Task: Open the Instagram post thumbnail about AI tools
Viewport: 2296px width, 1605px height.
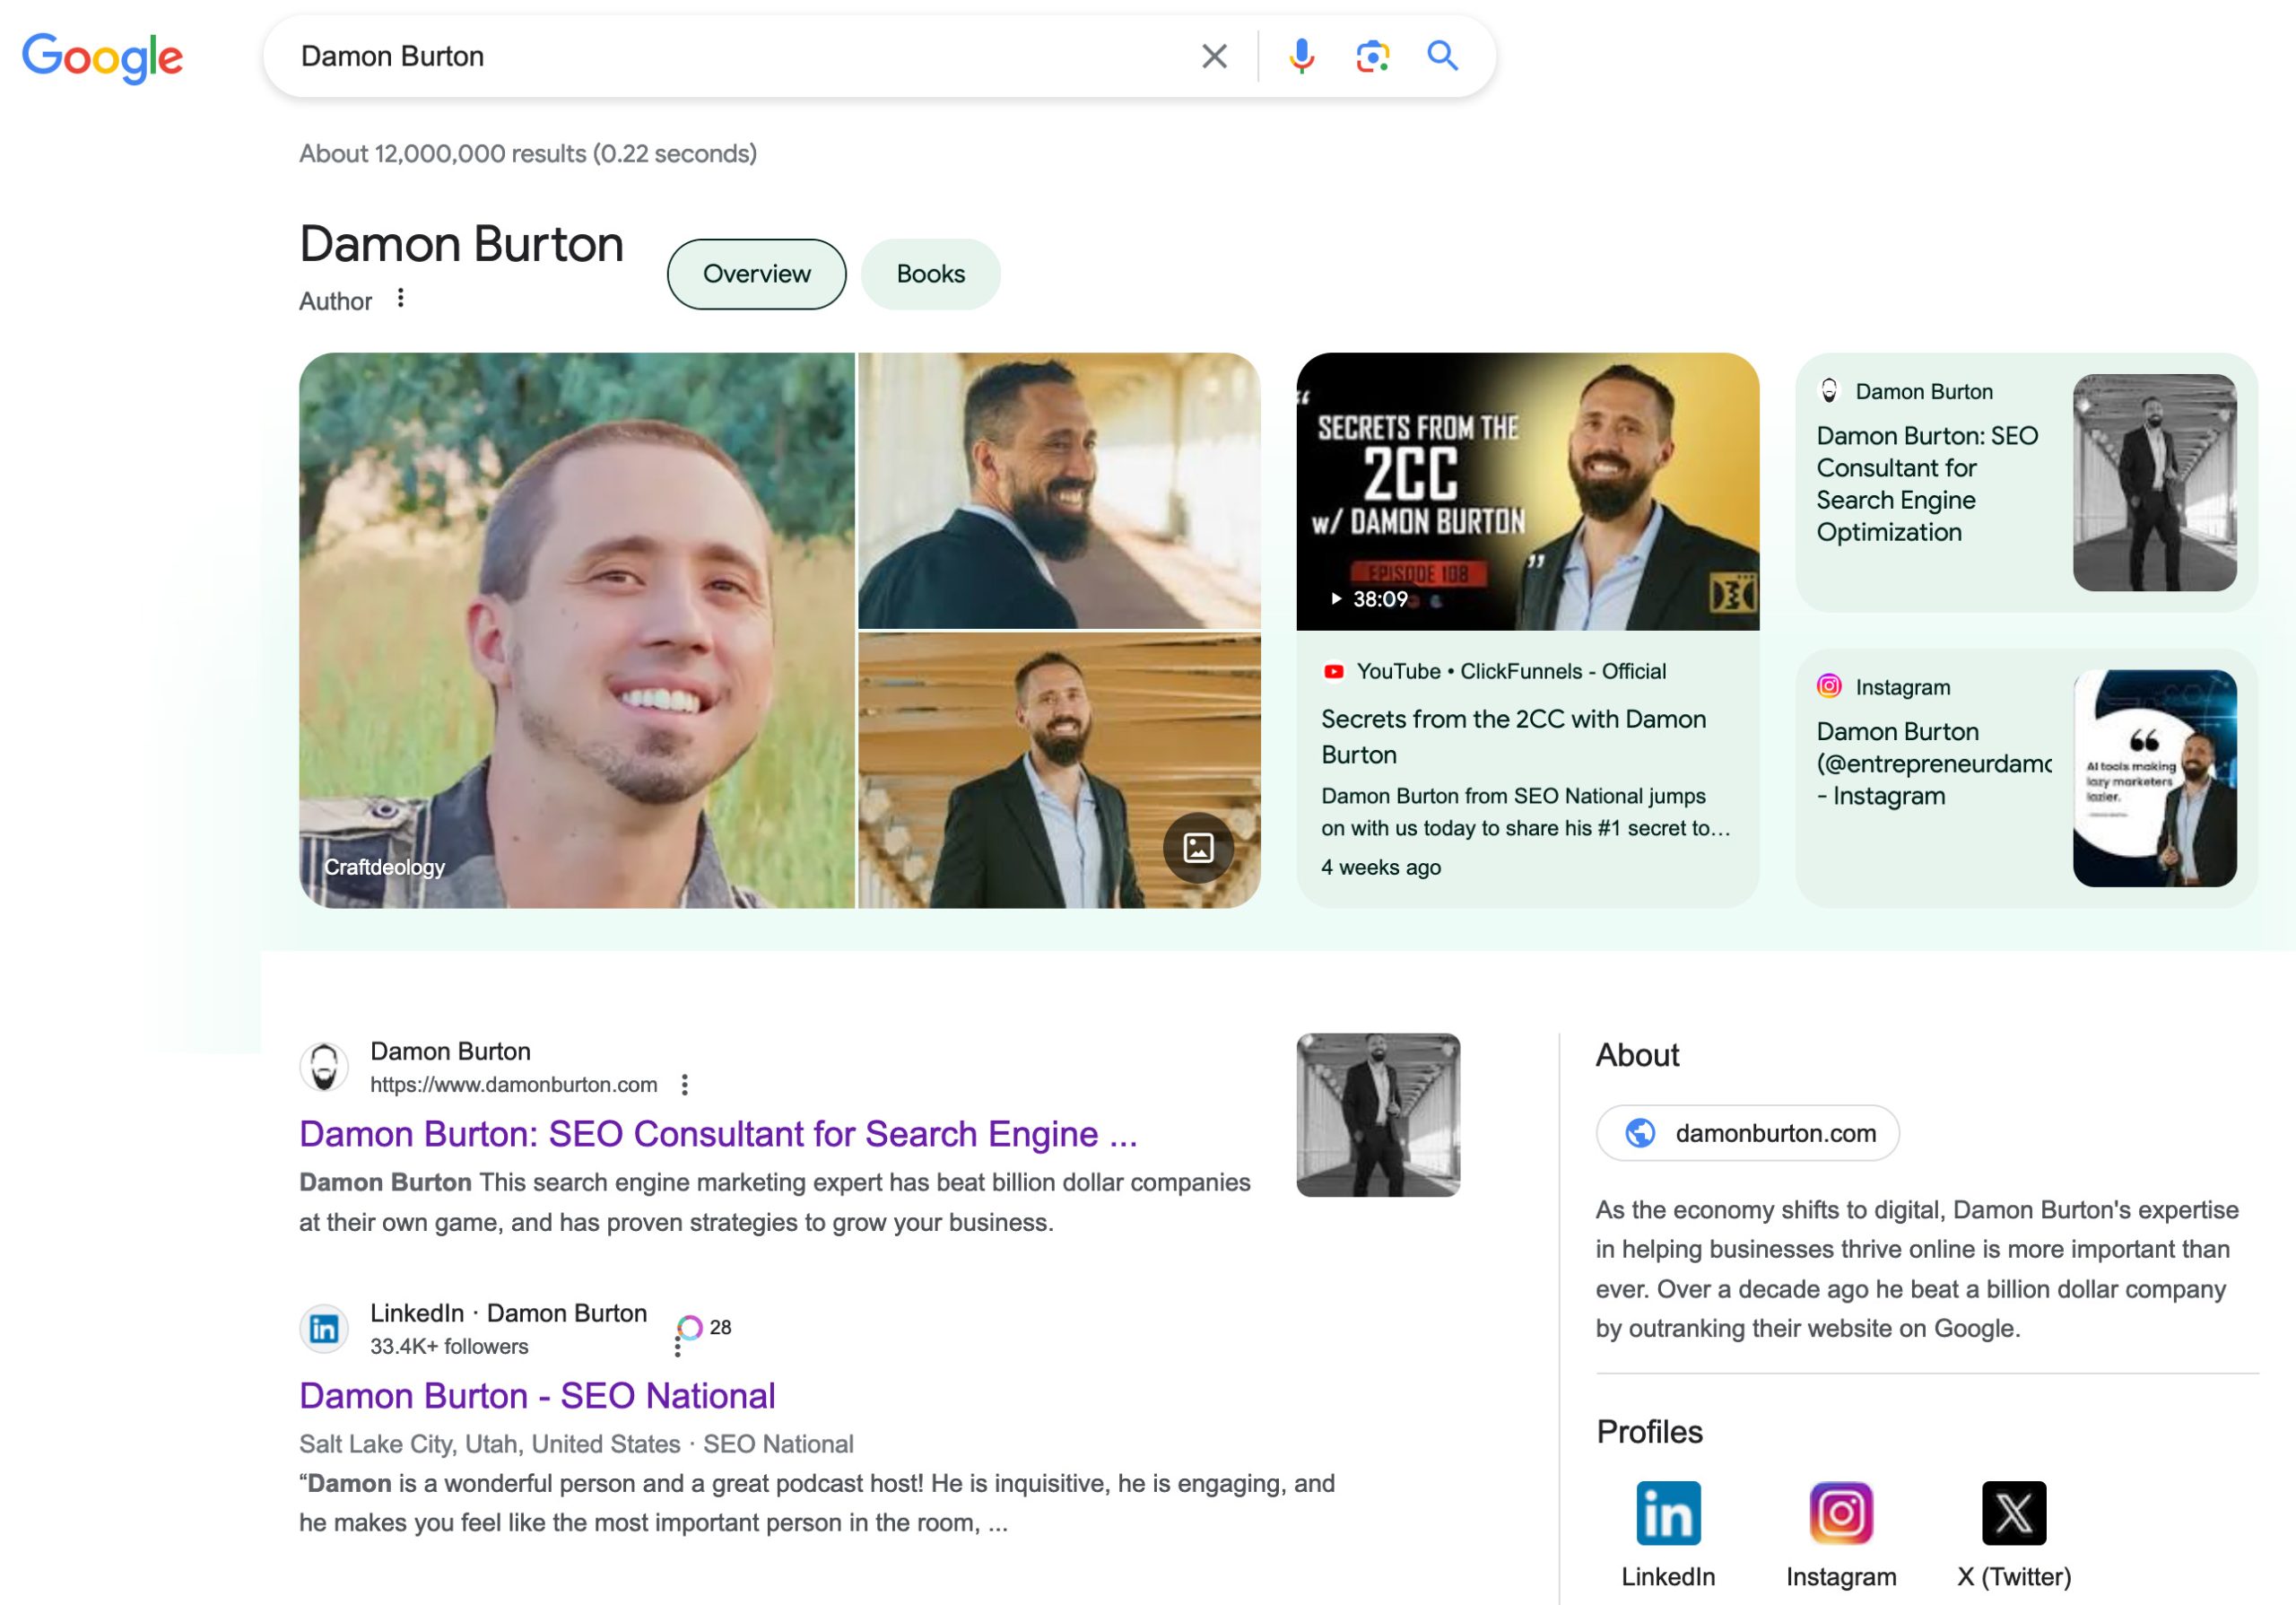Action: (2154, 778)
